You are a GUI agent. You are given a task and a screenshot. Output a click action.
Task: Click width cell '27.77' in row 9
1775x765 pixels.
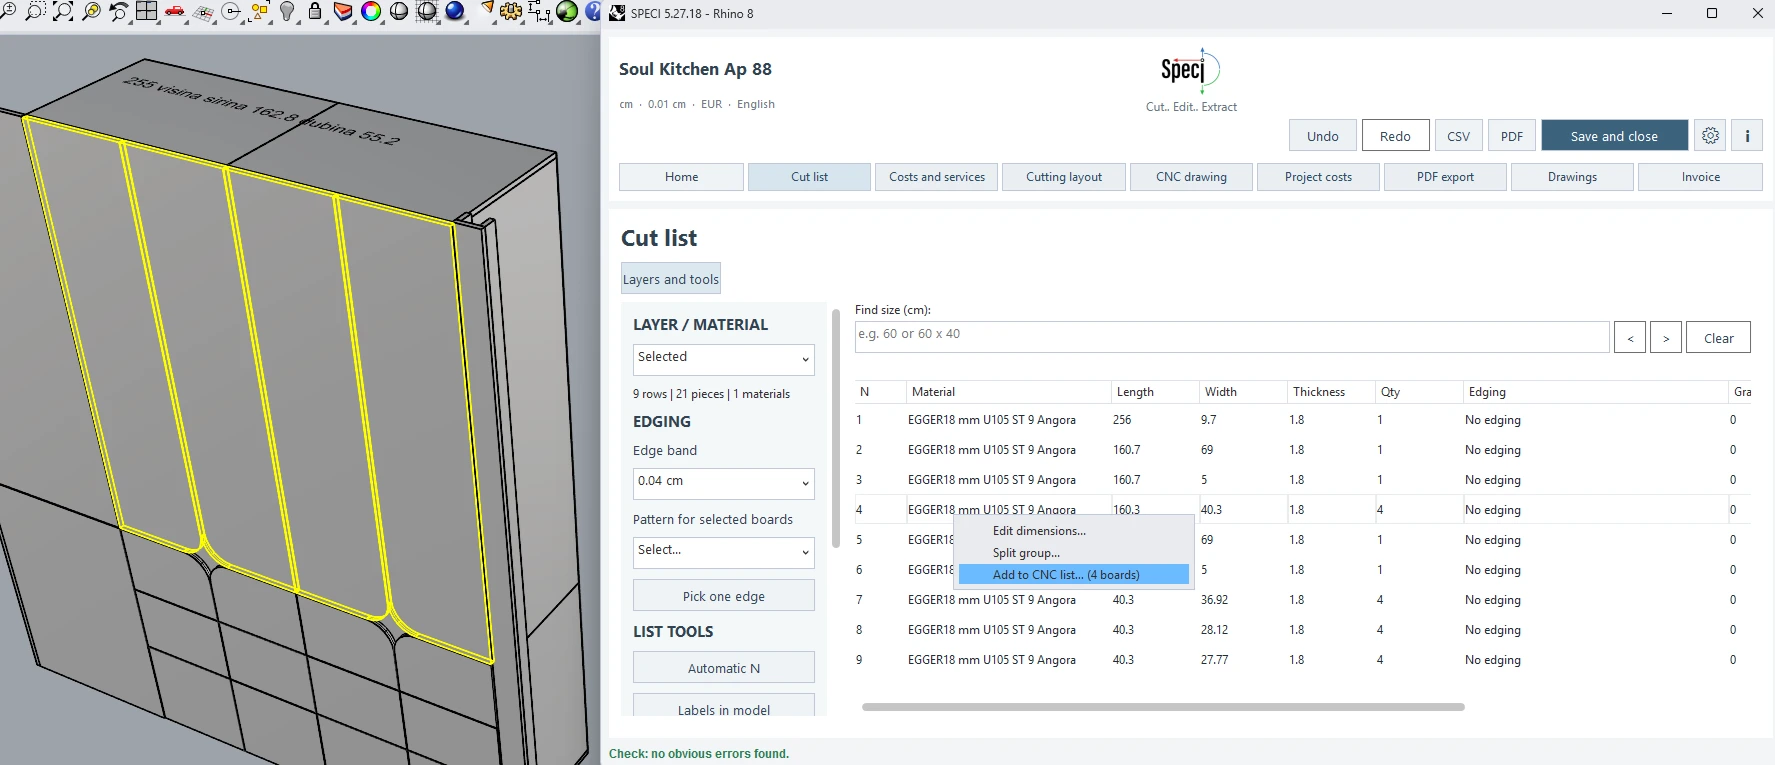coord(1214,660)
